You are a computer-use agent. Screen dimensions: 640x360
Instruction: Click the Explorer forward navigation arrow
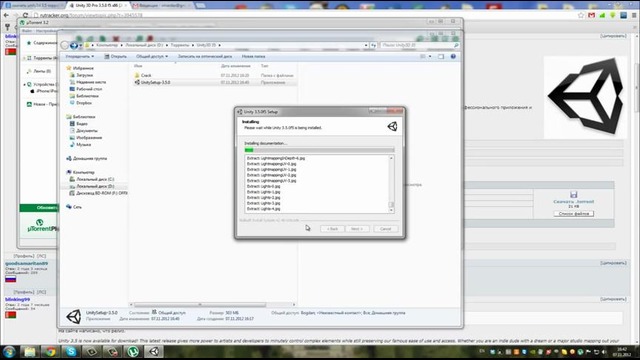pyautogui.click(x=74, y=45)
